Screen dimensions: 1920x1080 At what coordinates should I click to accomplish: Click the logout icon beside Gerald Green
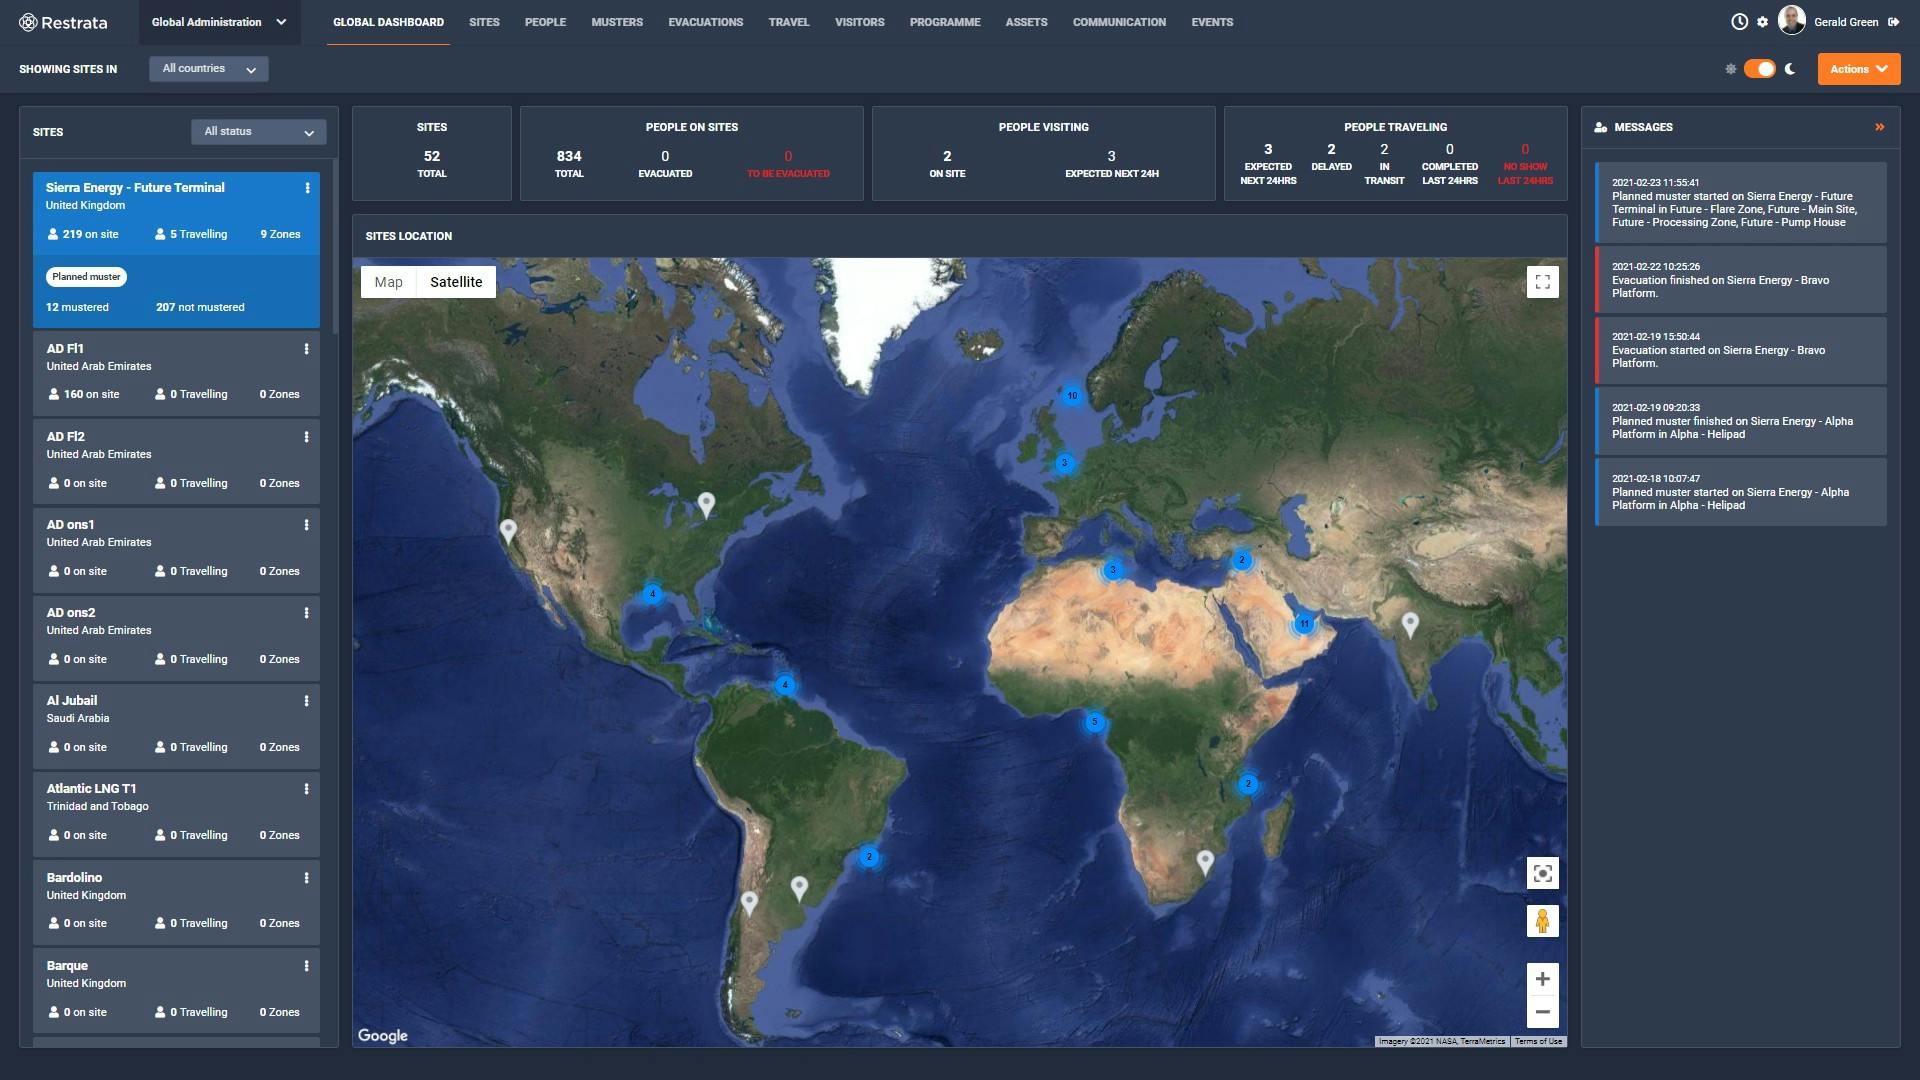1893,22
